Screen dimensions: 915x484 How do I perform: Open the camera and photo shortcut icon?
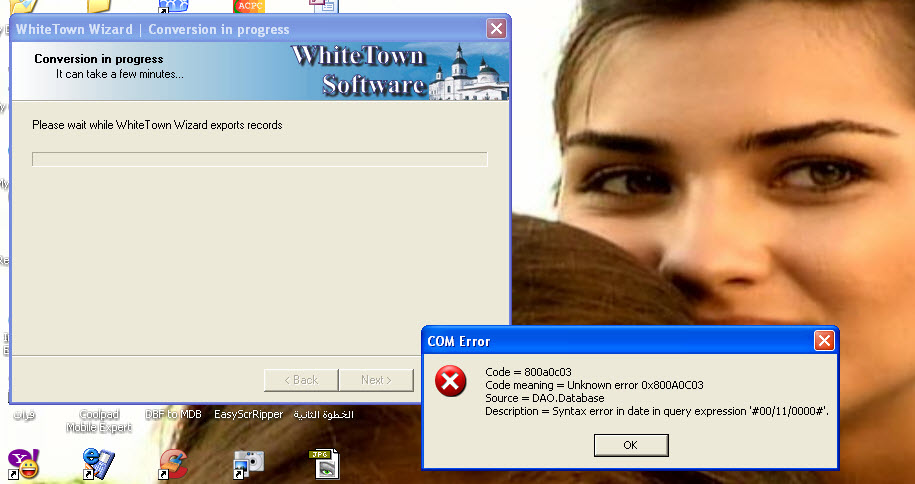[249, 465]
